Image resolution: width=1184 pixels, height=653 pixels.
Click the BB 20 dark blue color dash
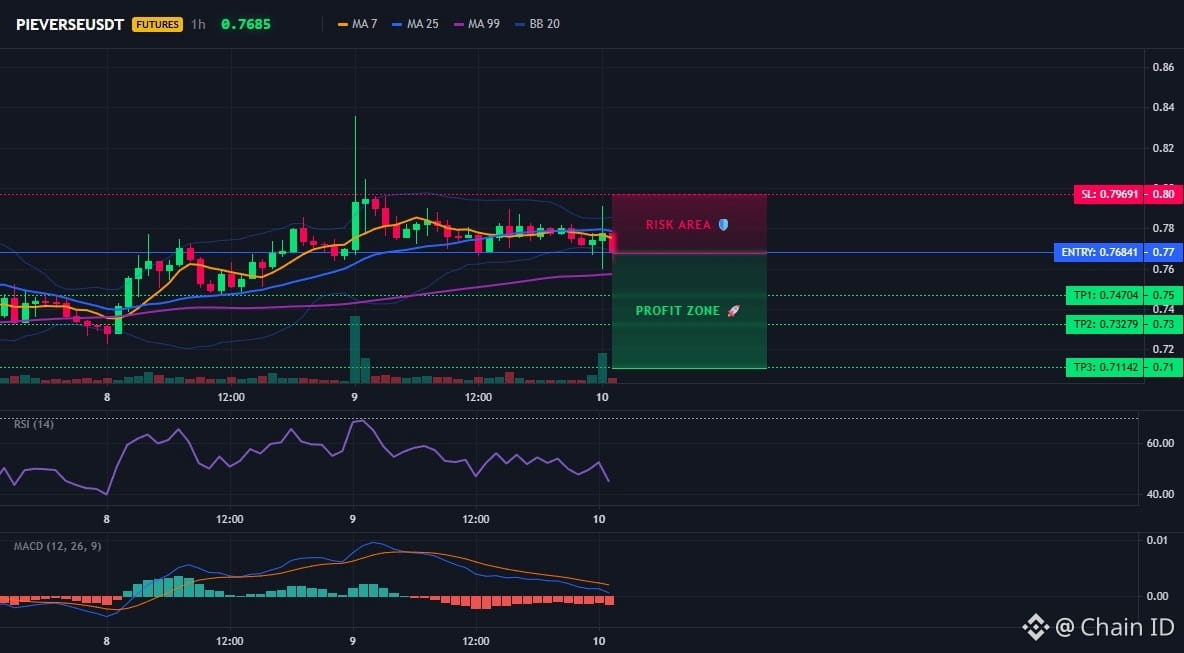point(520,24)
